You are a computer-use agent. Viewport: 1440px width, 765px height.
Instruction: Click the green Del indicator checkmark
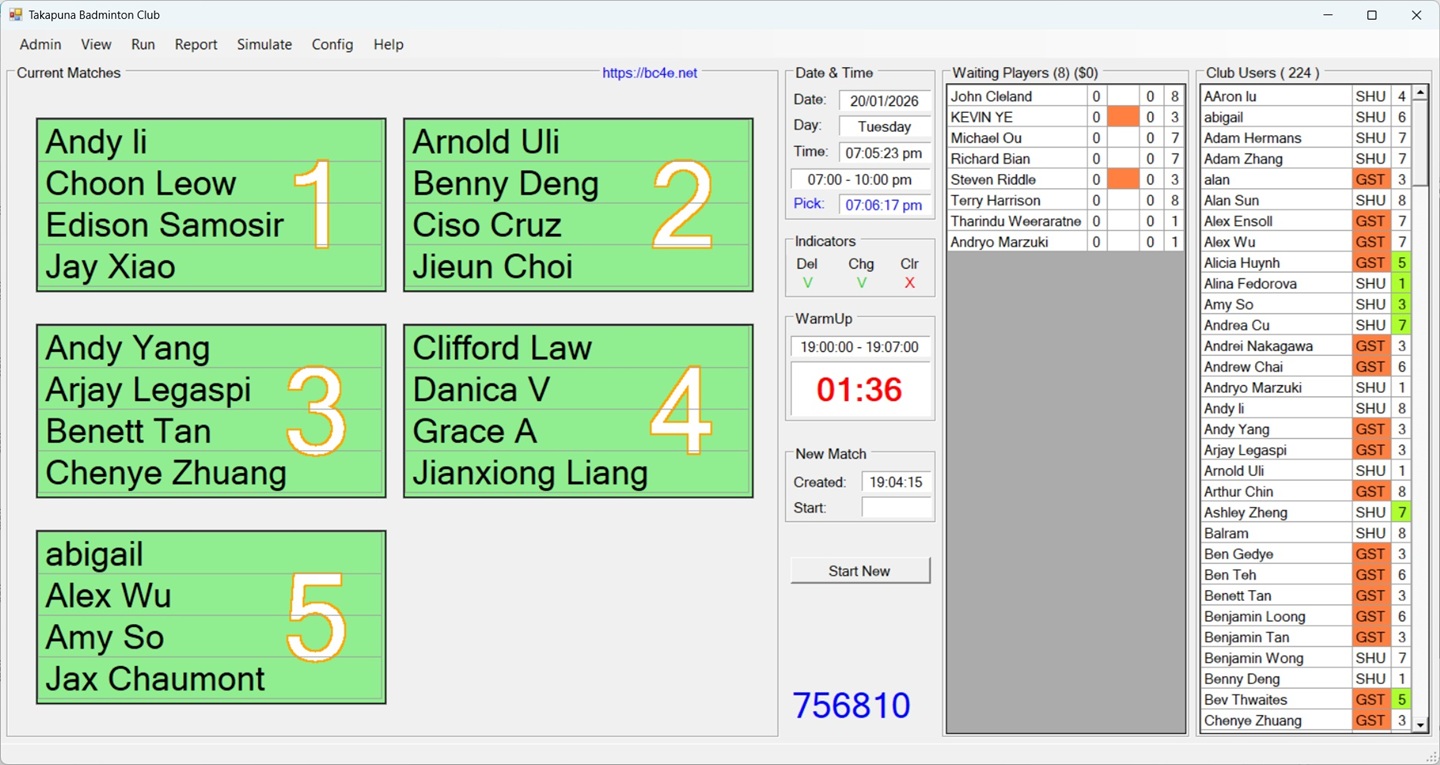pyautogui.click(x=808, y=283)
